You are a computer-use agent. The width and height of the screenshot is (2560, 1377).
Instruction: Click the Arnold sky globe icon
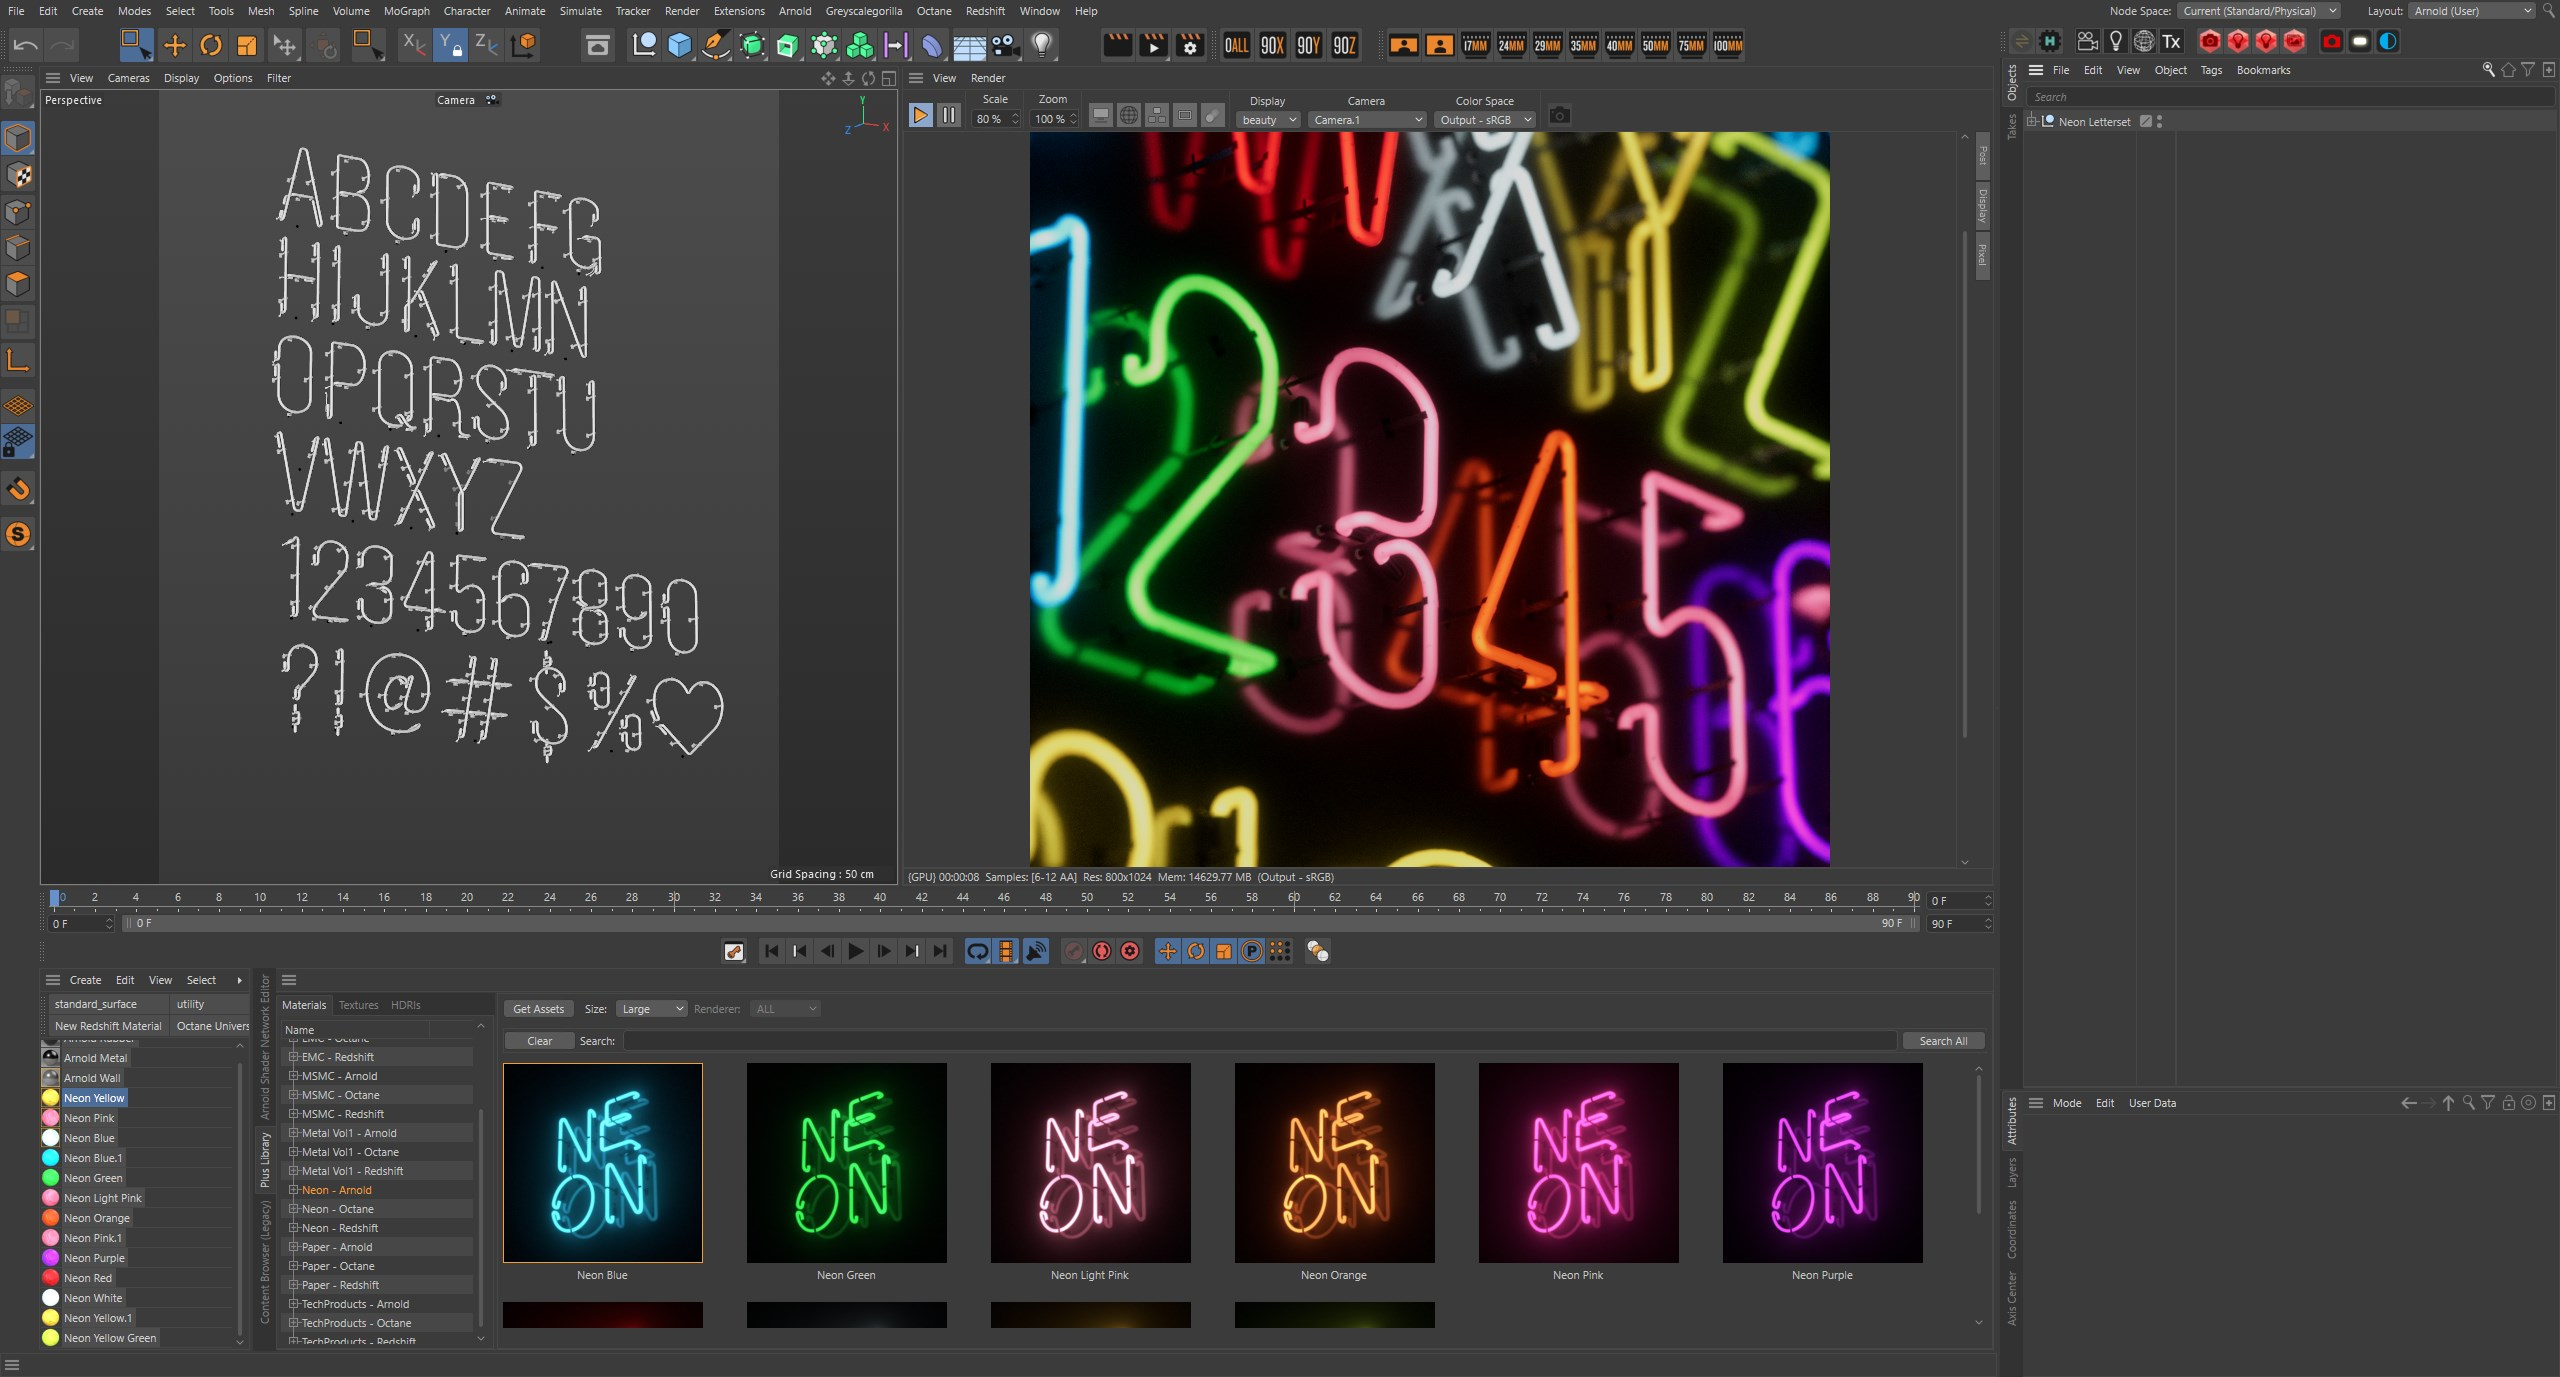(x=2144, y=41)
